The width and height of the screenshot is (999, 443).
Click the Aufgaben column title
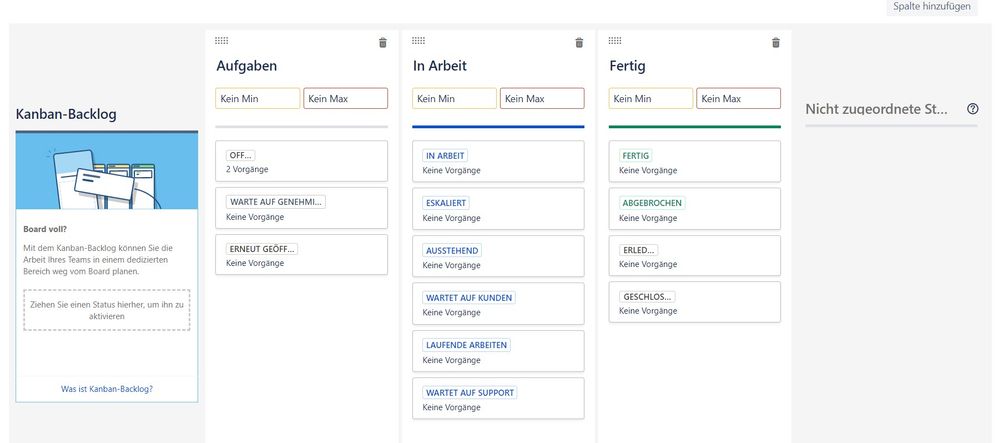(247, 66)
